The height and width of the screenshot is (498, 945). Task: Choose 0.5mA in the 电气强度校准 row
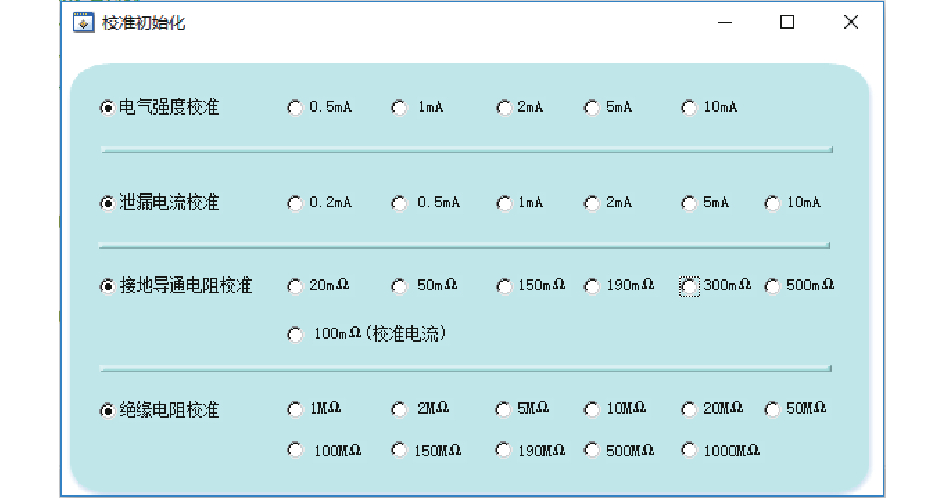(295, 108)
